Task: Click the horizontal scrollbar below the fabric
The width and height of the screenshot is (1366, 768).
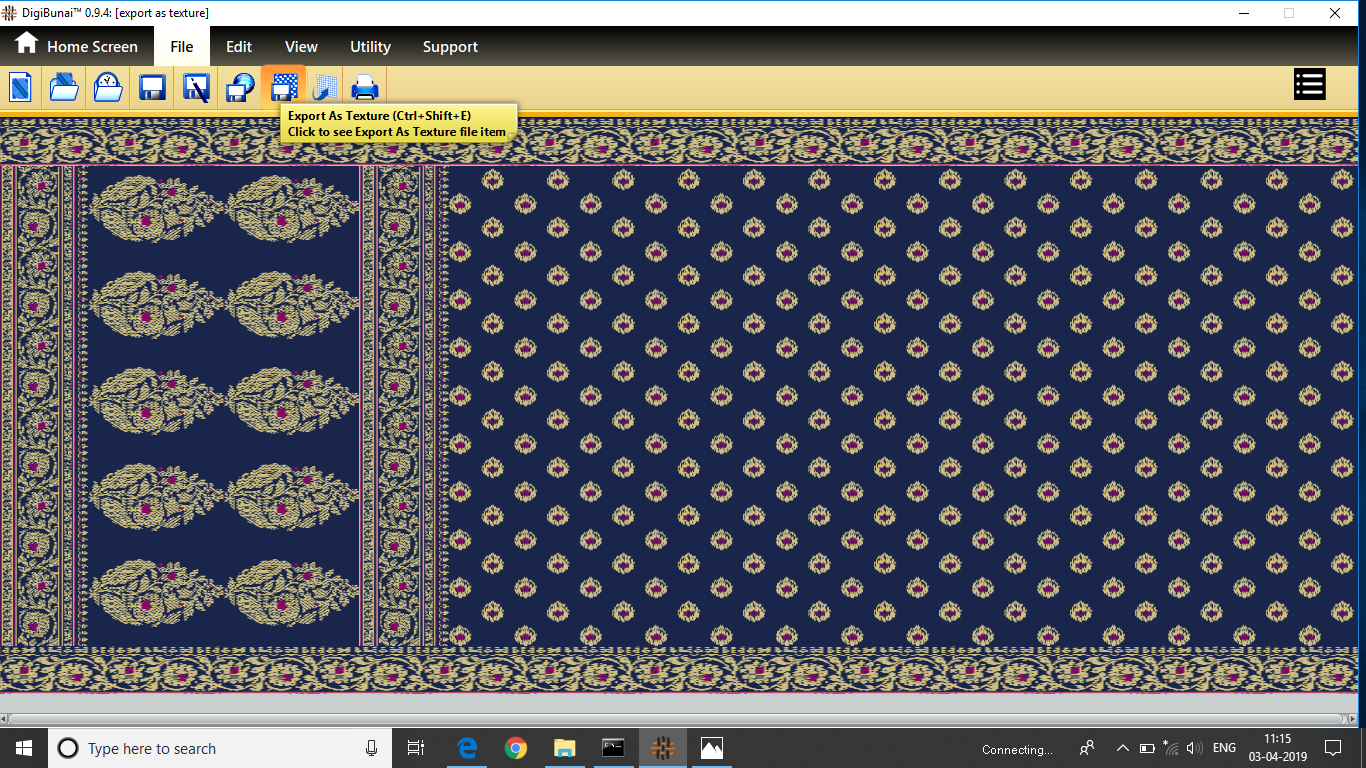Action: pos(680,719)
